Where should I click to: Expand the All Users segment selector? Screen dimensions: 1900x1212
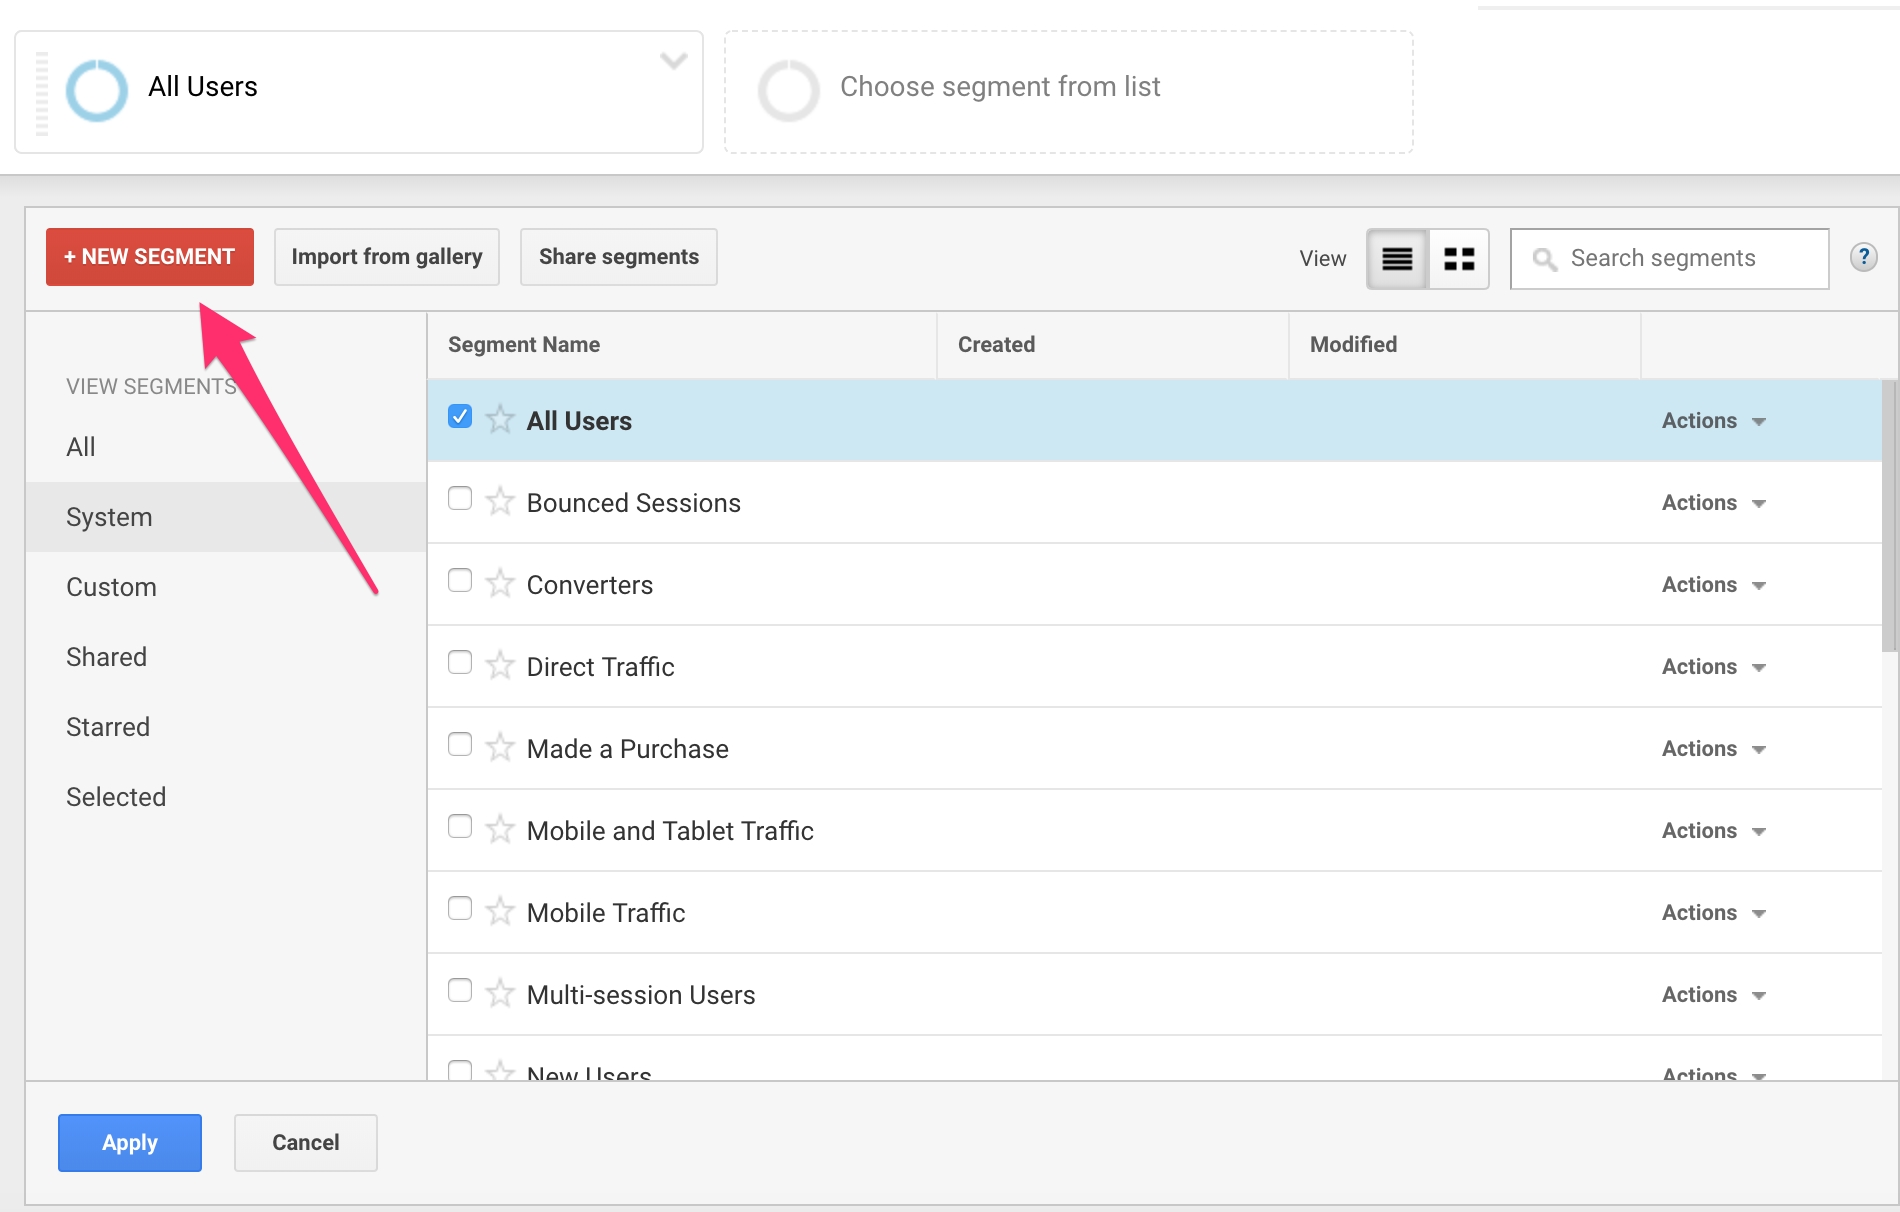coord(673,61)
